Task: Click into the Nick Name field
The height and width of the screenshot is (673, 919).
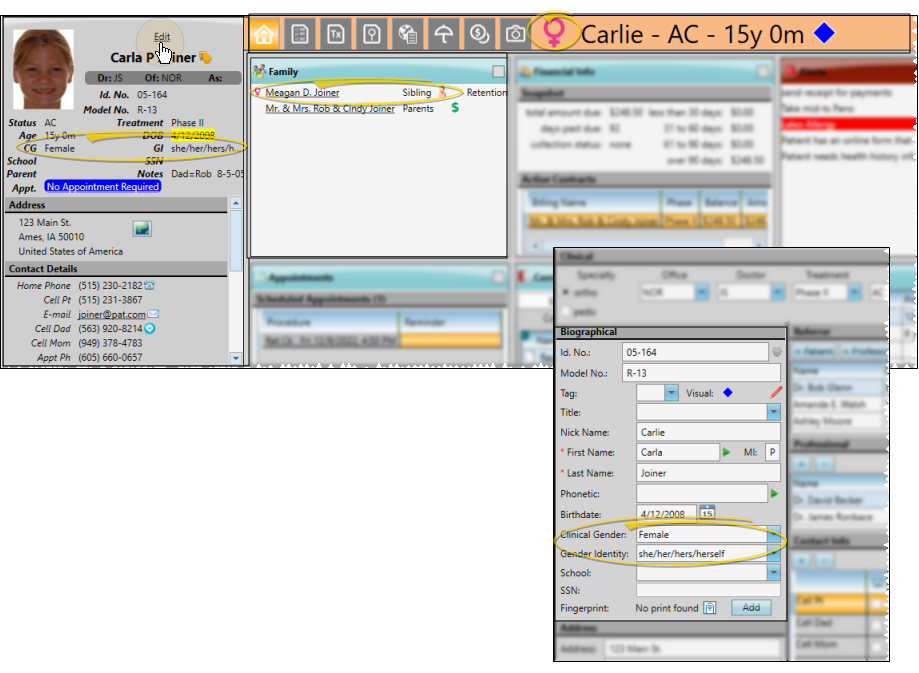Action: point(708,433)
